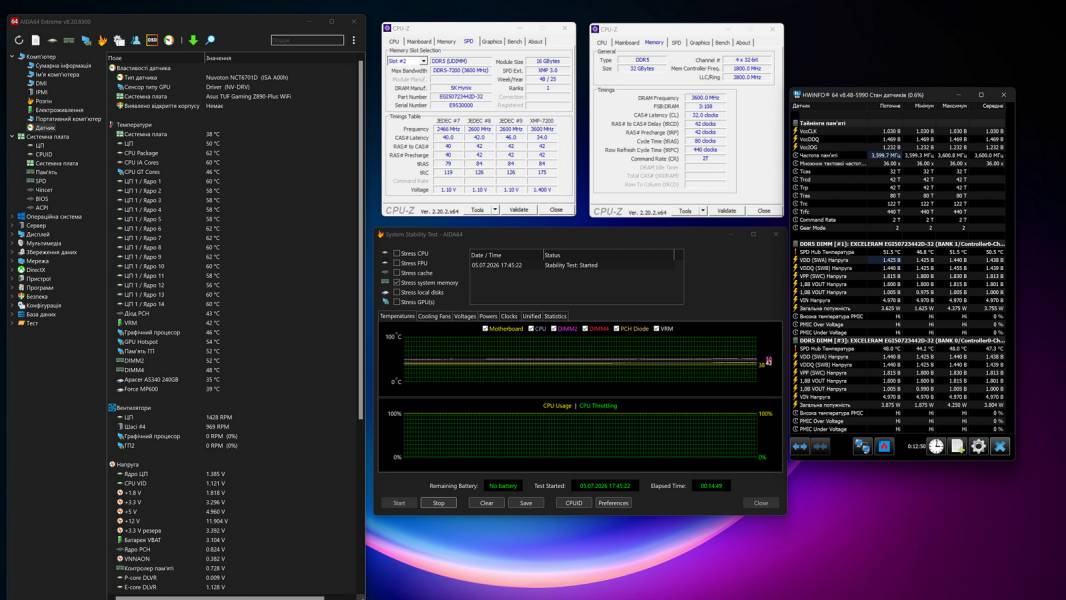Click the user figure icon in AIDA64 toolbar
The width and height of the screenshot is (1066, 600).
click(136, 41)
